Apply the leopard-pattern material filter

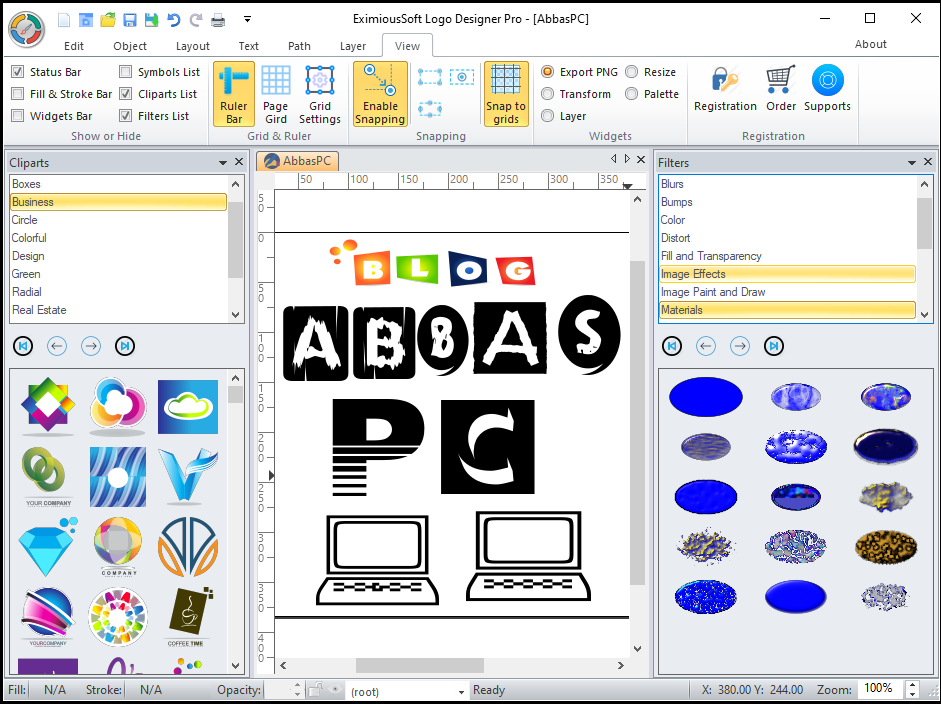coord(885,546)
